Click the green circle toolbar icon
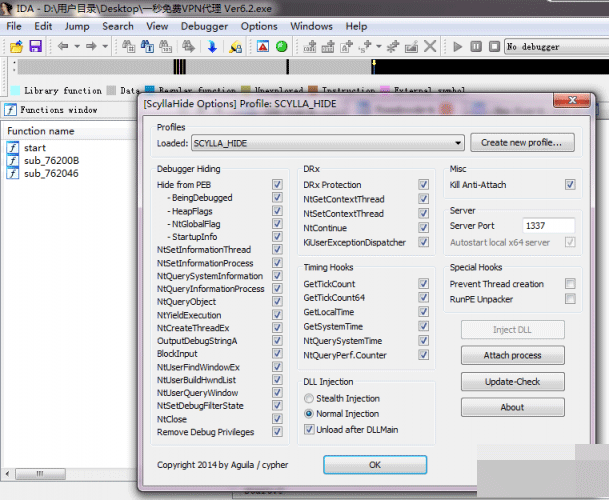This screenshot has height=500, width=609. [282, 47]
